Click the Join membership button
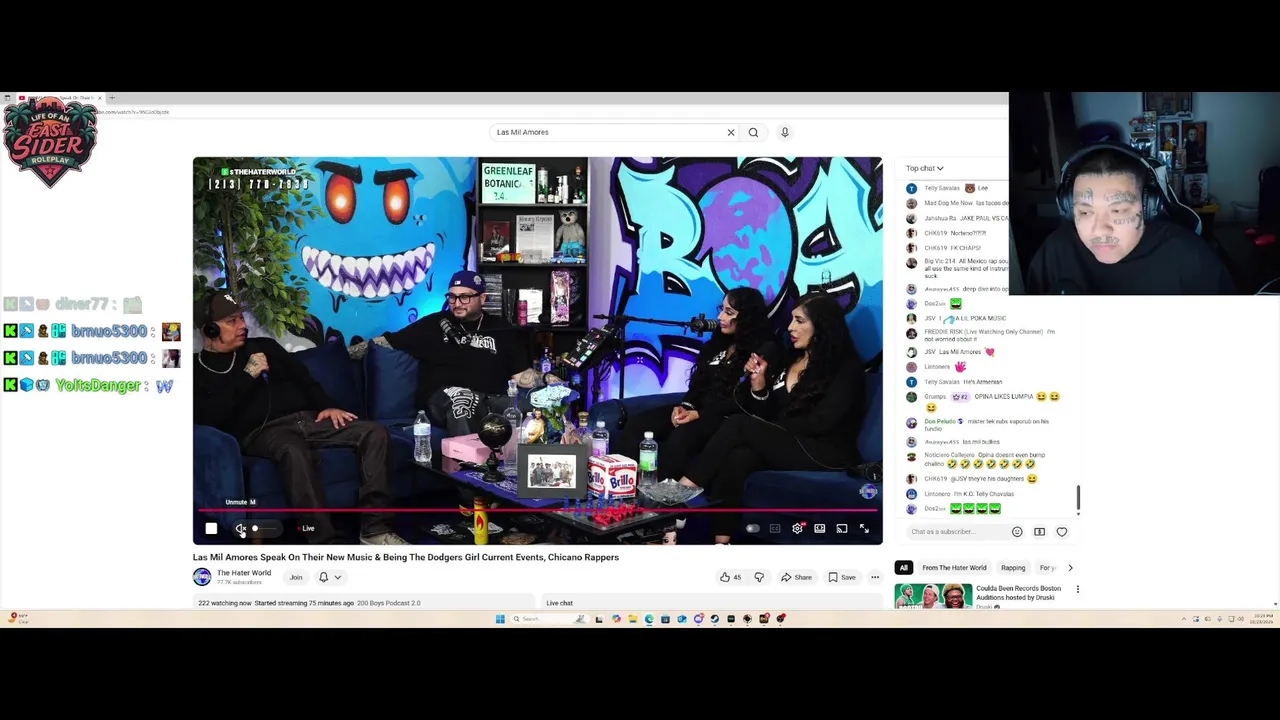The height and width of the screenshot is (720, 1280). [296, 577]
